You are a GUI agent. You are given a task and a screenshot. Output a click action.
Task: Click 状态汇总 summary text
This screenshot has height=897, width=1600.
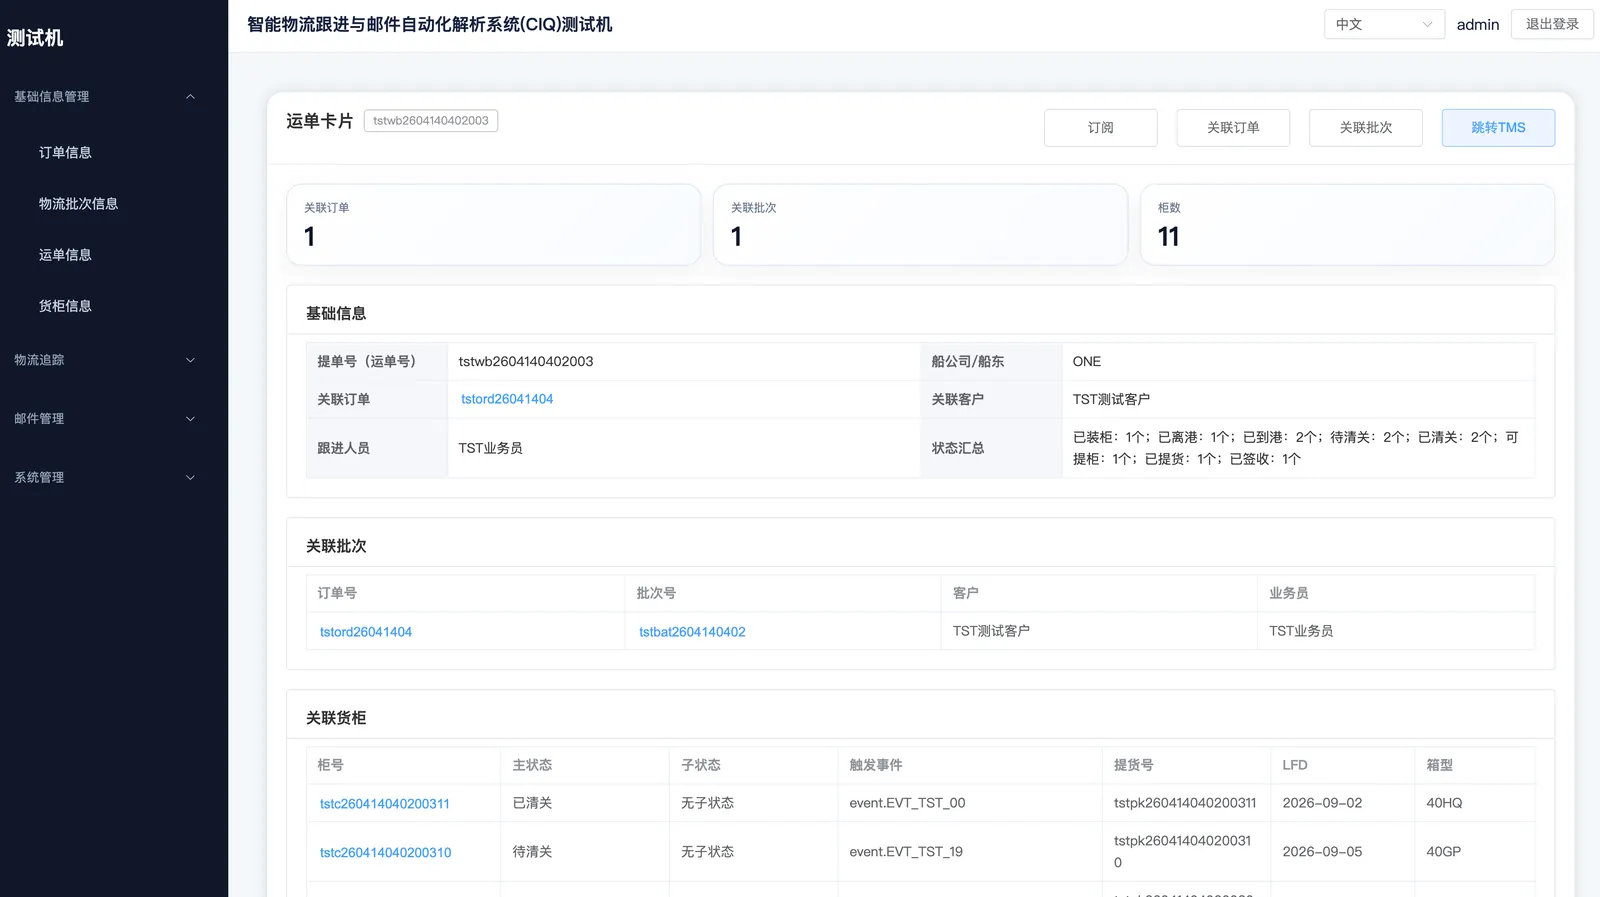pyautogui.click(x=1296, y=448)
